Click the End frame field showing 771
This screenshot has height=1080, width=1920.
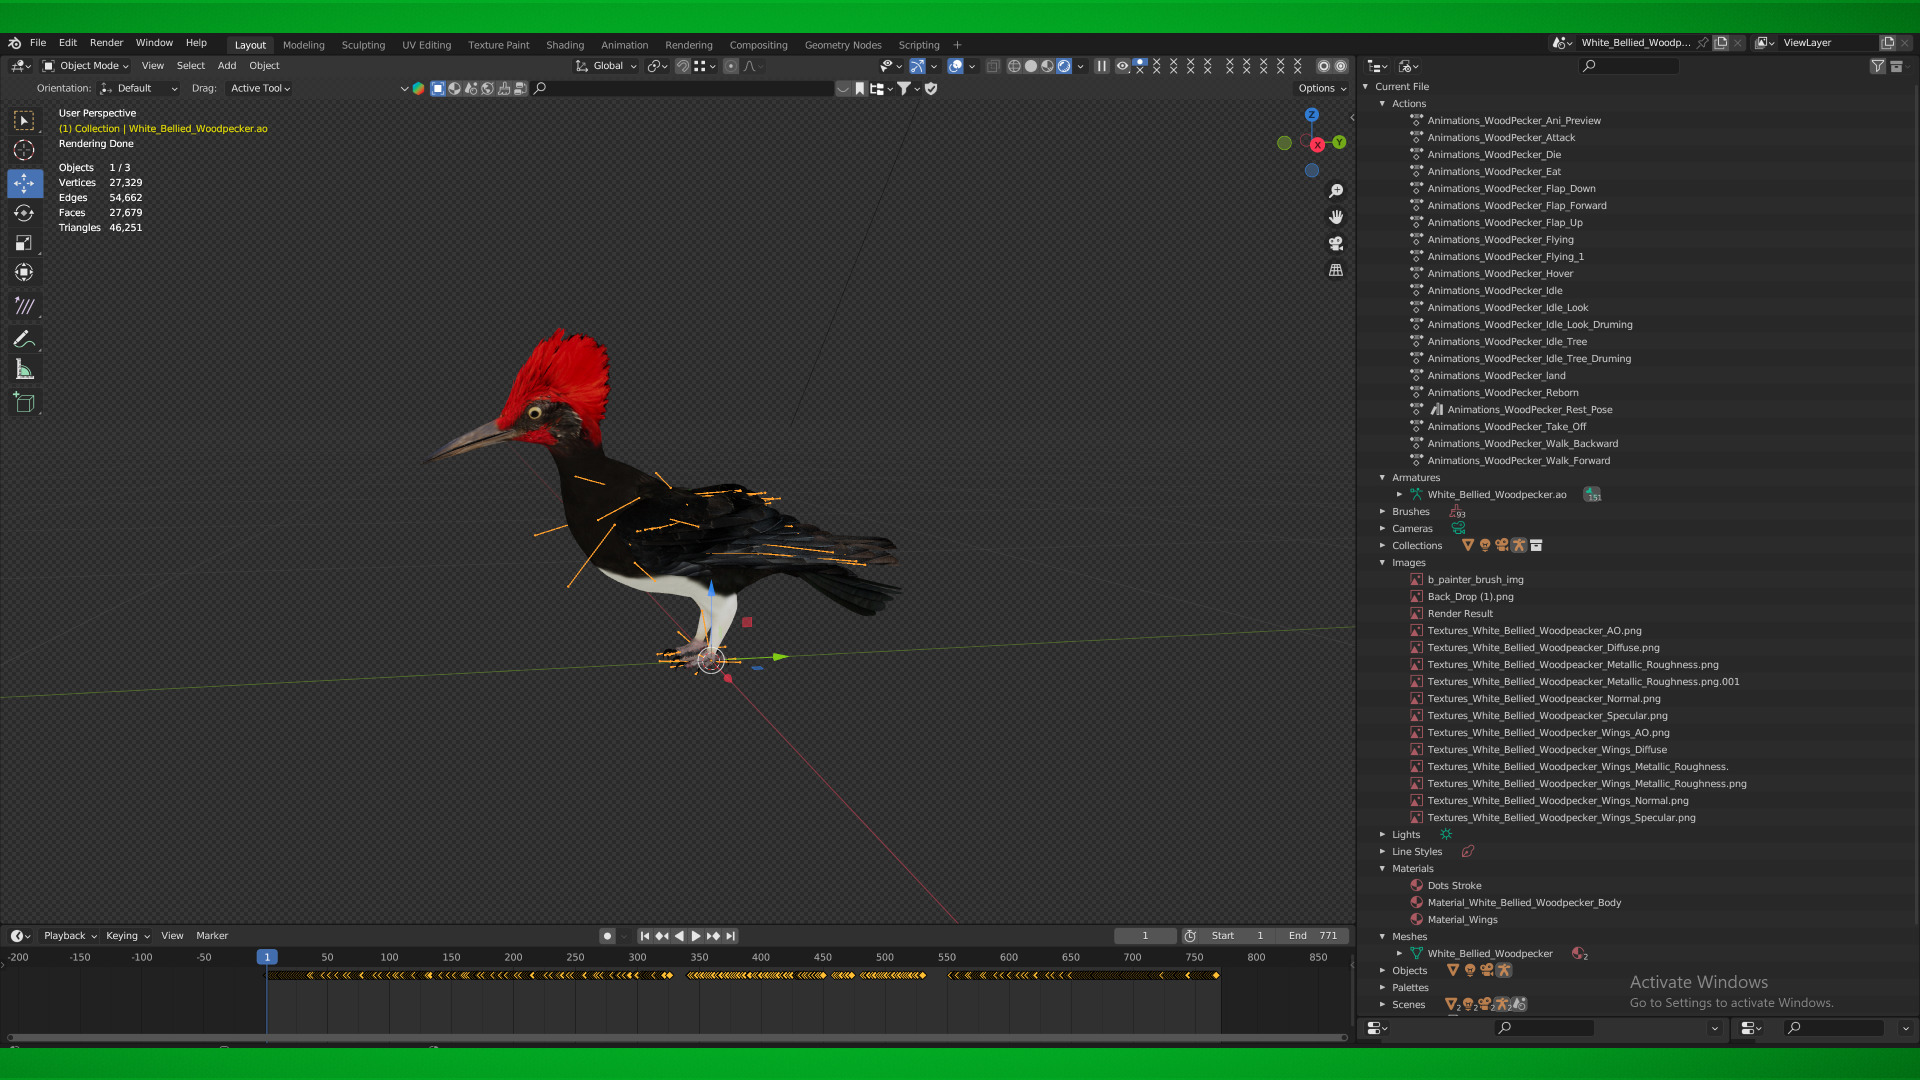pos(1313,936)
